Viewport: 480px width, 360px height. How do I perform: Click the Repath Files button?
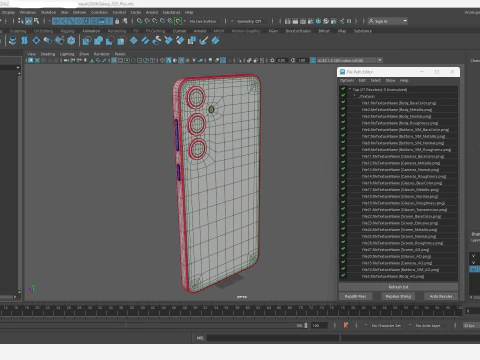point(355,296)
